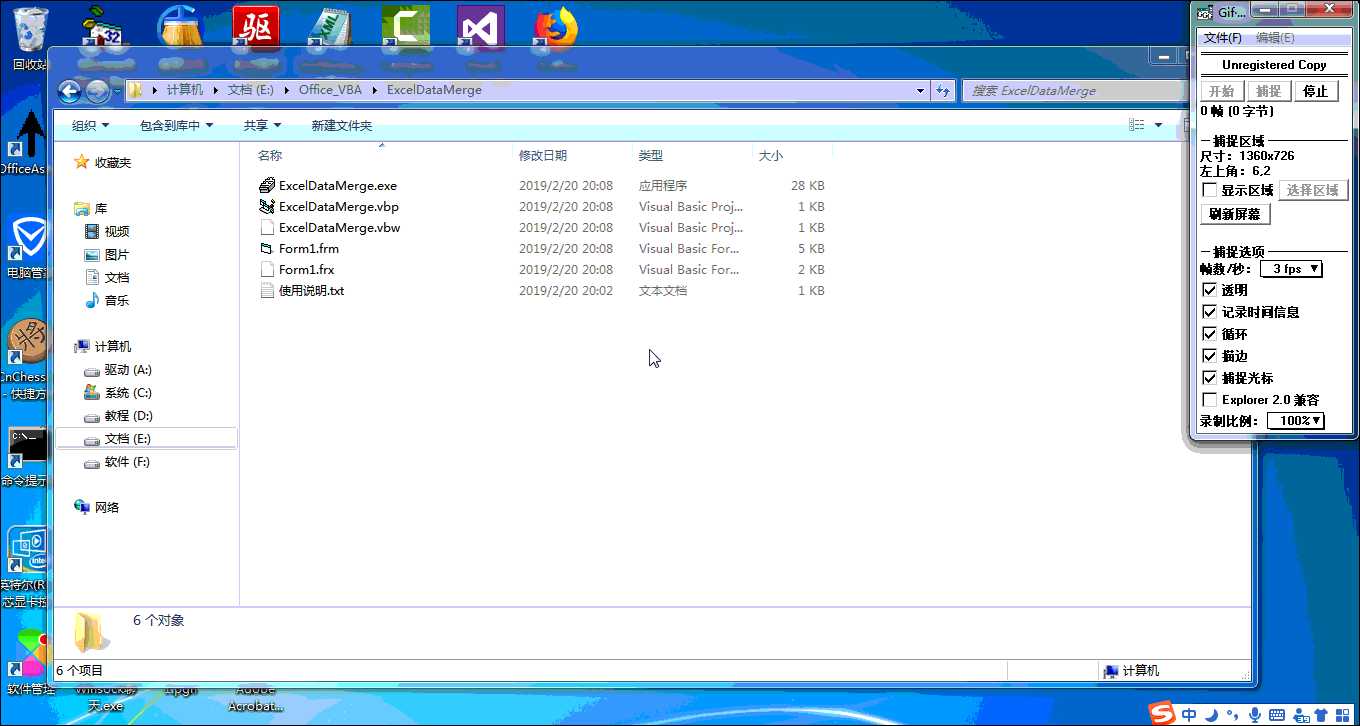The height and width of the screenshot is (726, 1360).
Task: Open the 3 fps frame rate dropdown
Action: 1291,269
